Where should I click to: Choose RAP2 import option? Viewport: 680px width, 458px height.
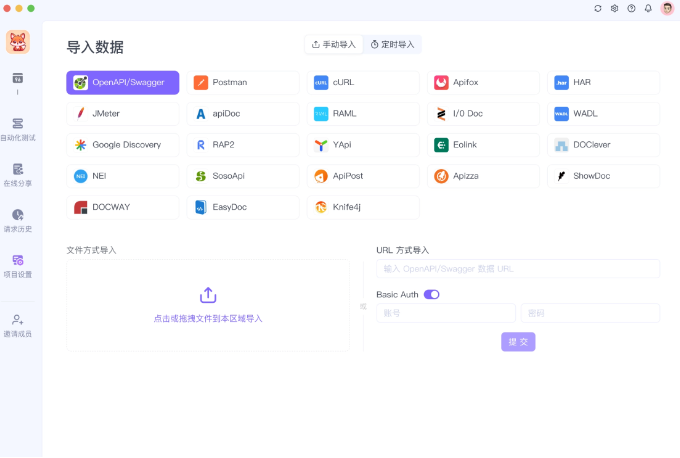243,145
